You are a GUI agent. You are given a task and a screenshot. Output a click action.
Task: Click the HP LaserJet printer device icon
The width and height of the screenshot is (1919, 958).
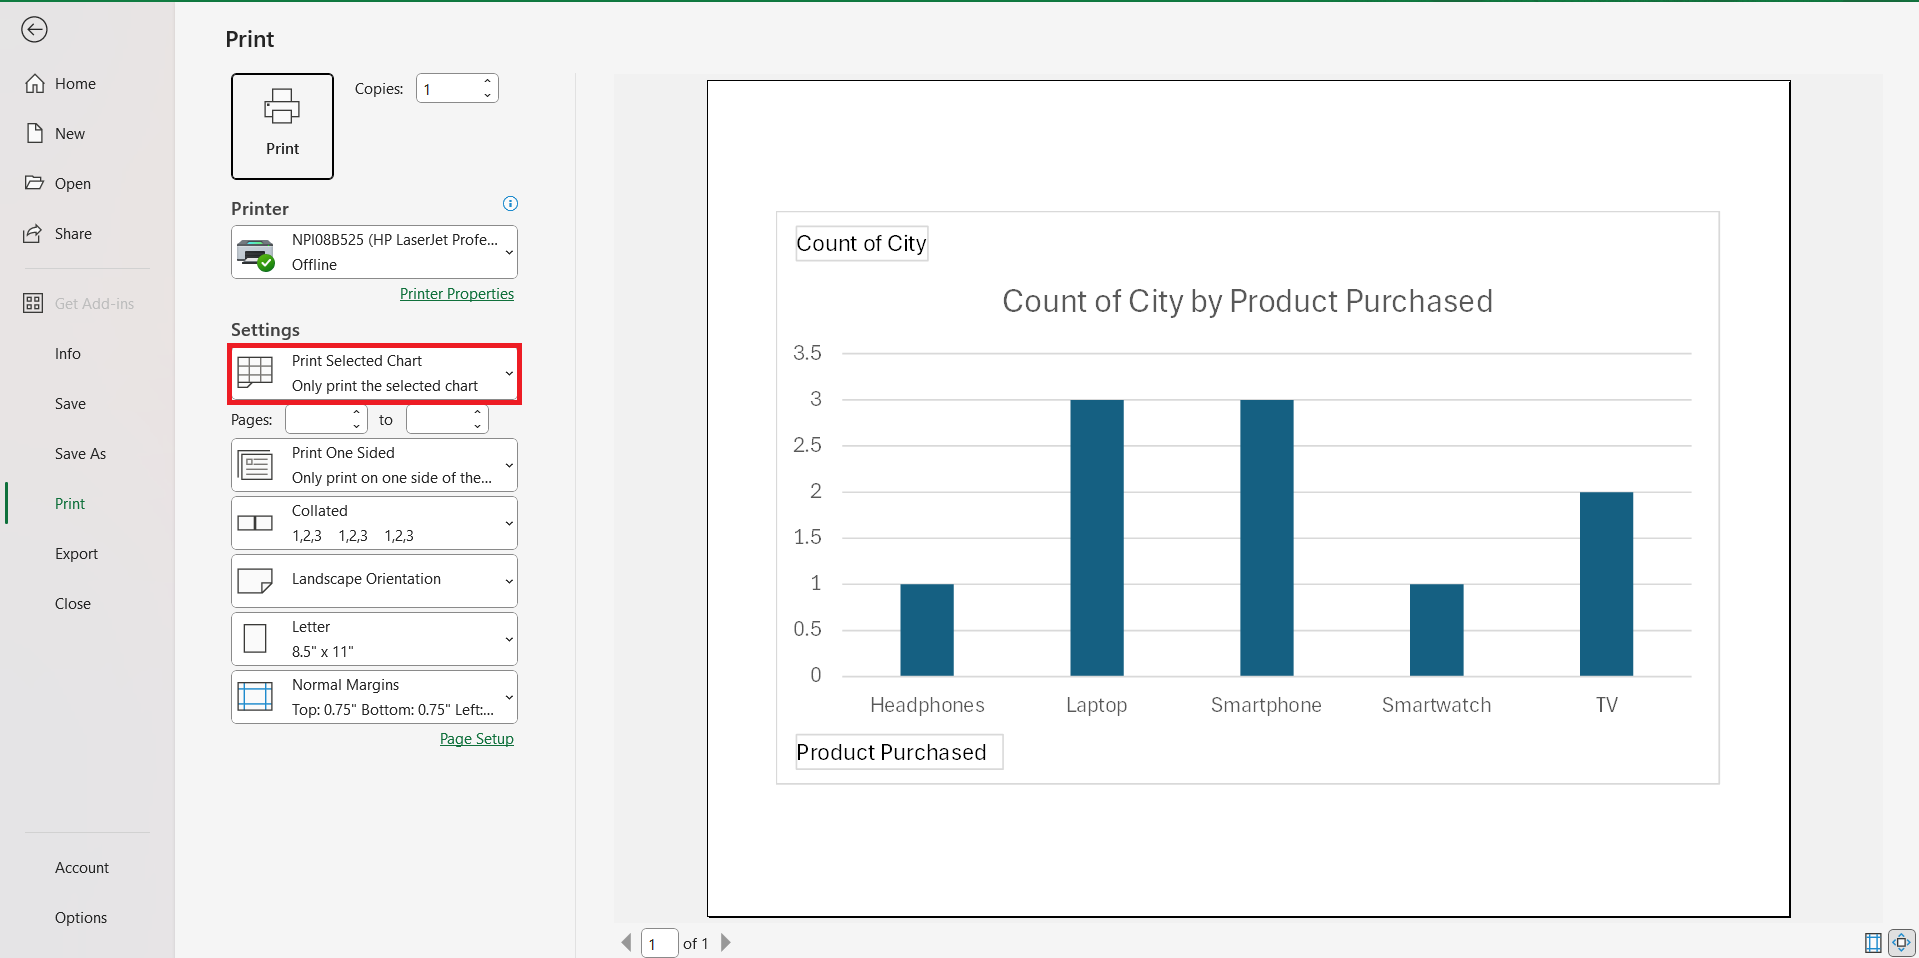click(256, 253)
